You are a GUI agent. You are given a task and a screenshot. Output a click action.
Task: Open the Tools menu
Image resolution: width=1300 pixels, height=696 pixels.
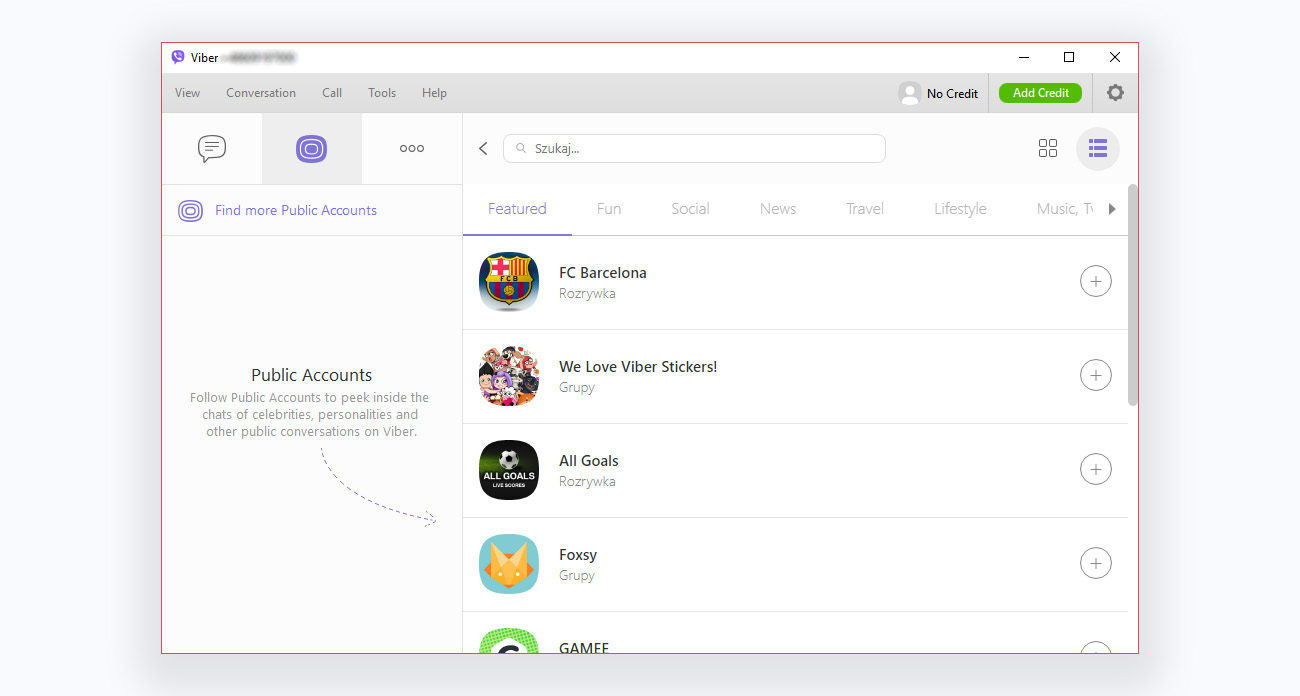382,93
